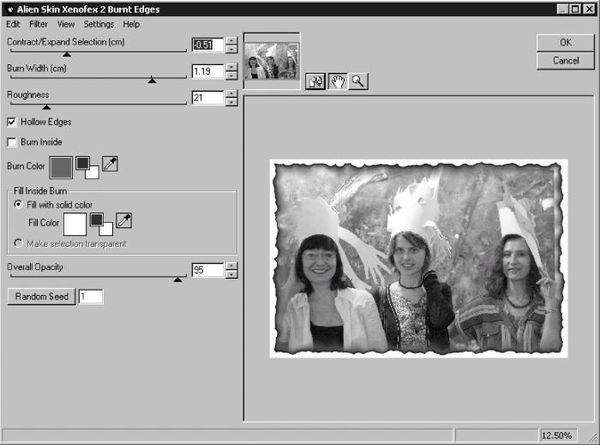Screen dimensions: 600x445
Task: Increase Burn Width with the up arrow
Action: [231, 67]
